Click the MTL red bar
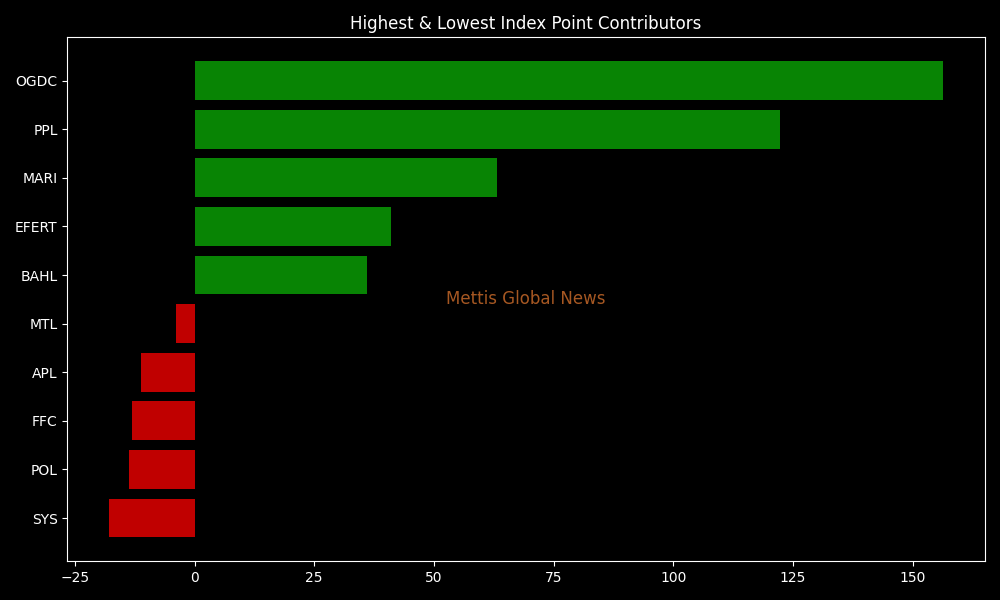The height and width of the screenshot is (600, 1000). coord(186,324)
